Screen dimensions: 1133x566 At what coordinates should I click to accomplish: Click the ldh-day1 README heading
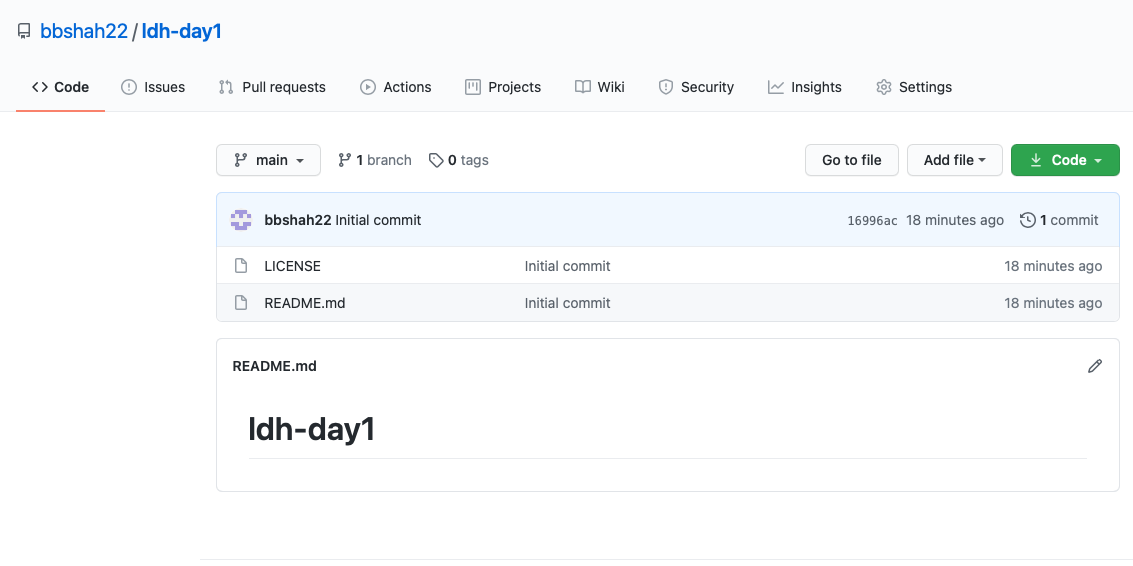click(x=311, y=429)
